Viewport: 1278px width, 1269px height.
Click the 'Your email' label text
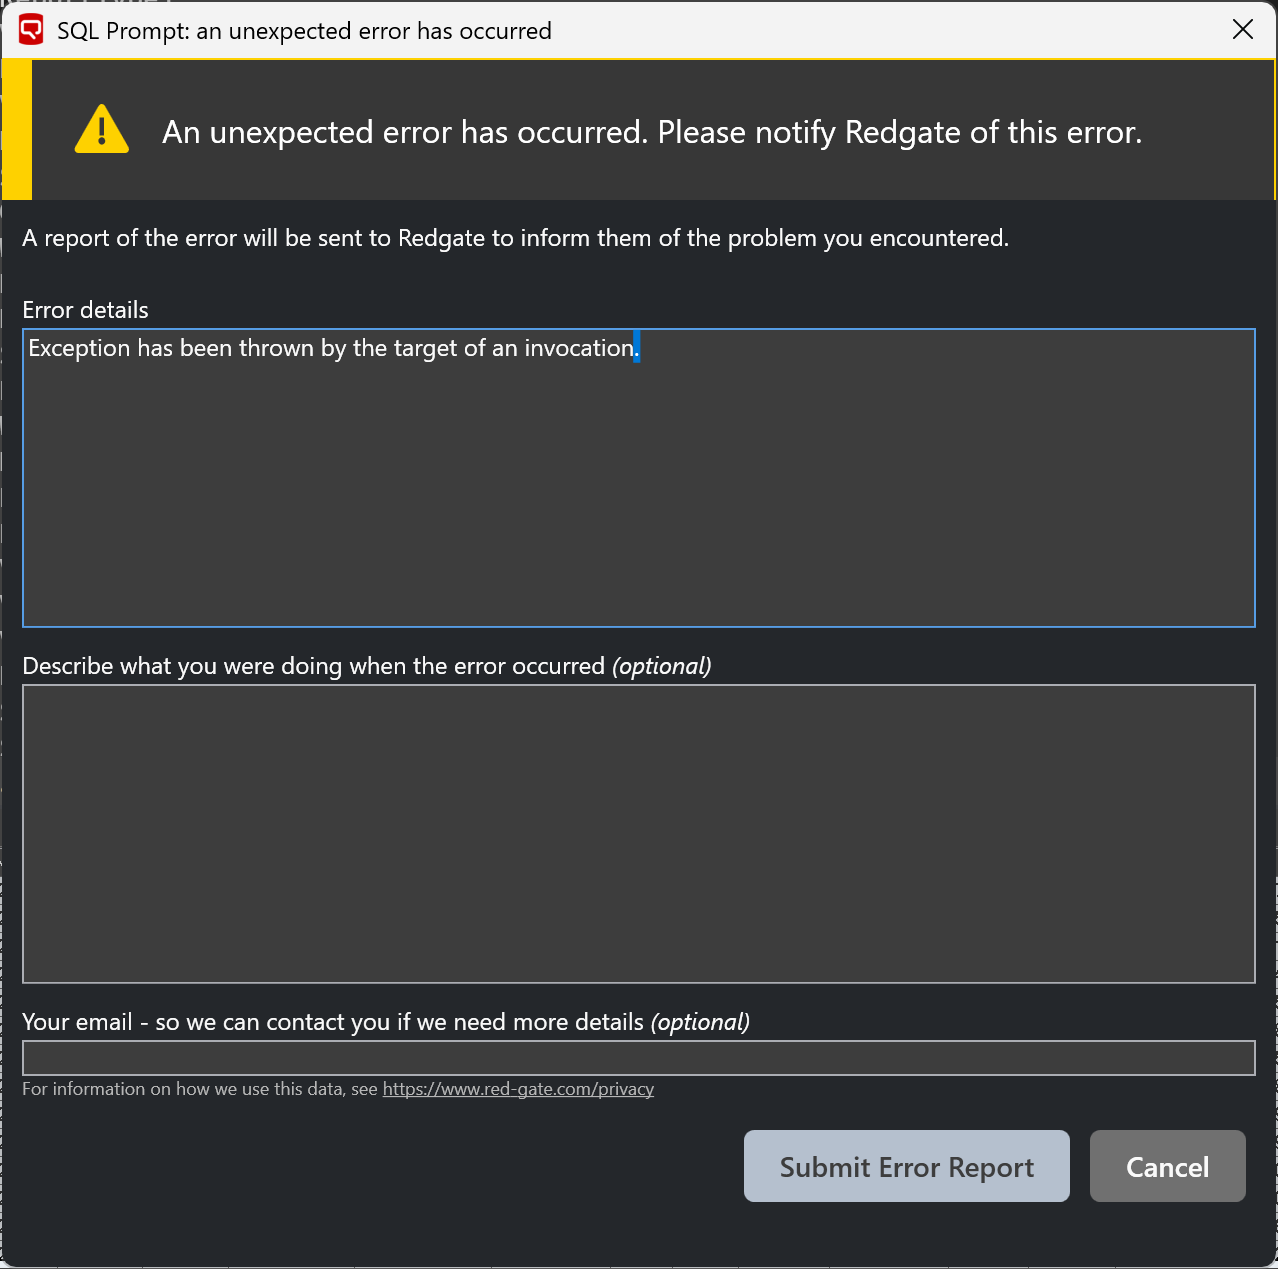pos(333,1022)
